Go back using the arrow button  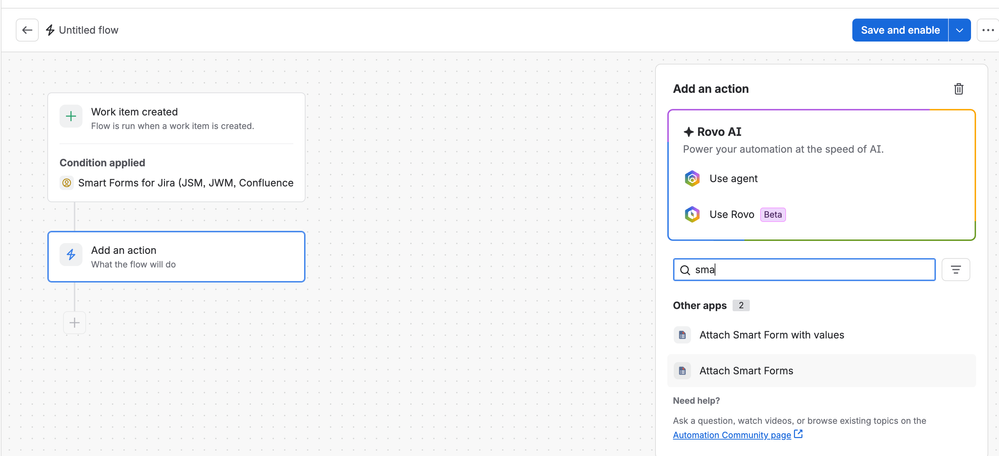coord(27,30)
